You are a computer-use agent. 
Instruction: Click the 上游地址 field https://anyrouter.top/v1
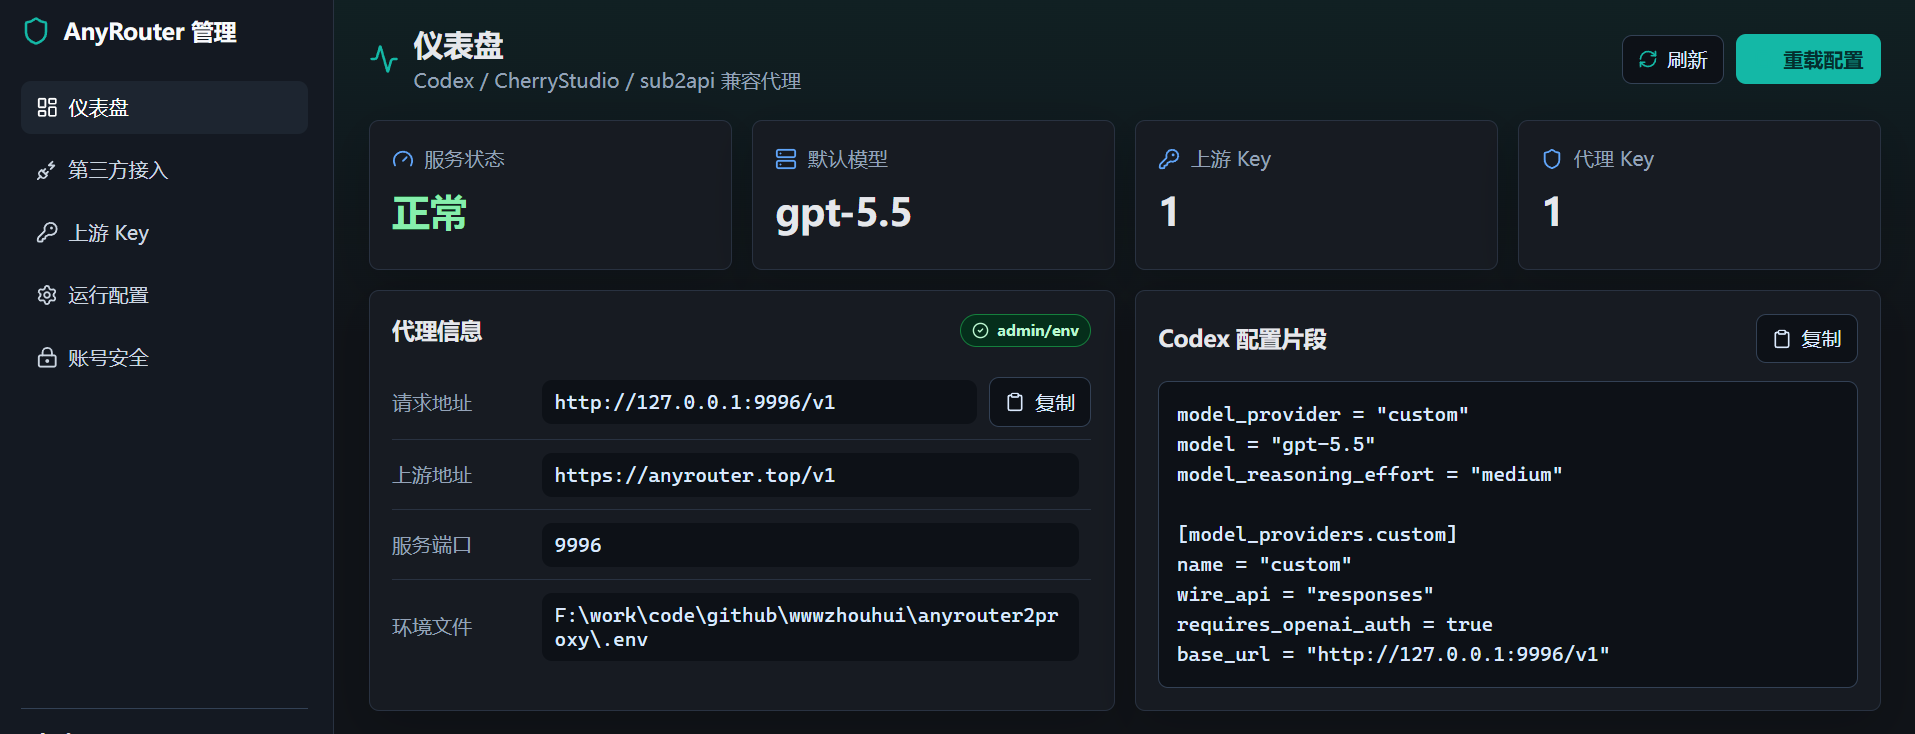point(810,475)
